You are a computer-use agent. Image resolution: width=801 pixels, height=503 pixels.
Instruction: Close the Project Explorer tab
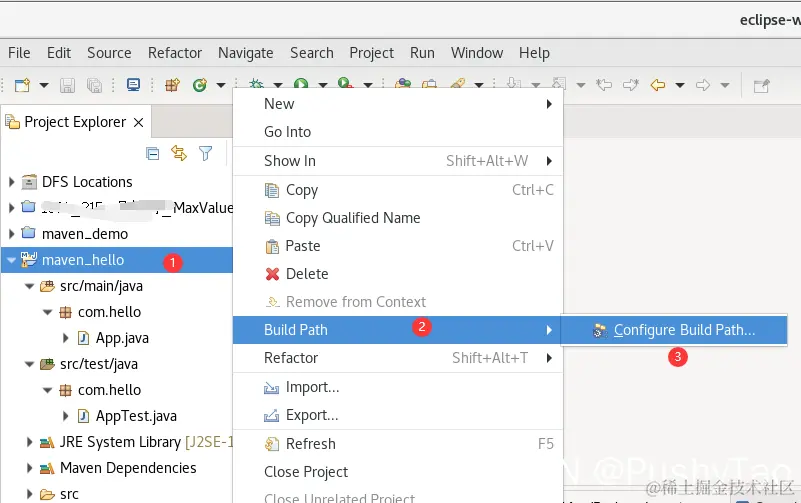point(138,123)
